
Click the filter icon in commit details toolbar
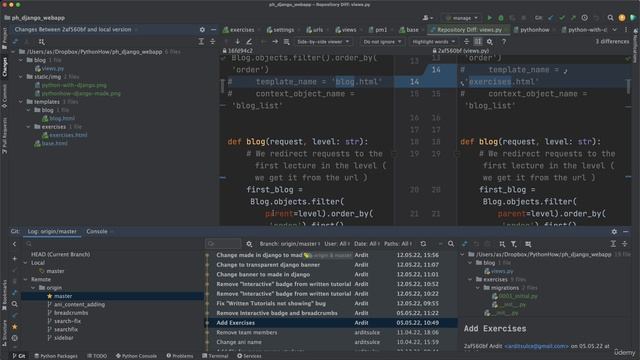(513, 244)
